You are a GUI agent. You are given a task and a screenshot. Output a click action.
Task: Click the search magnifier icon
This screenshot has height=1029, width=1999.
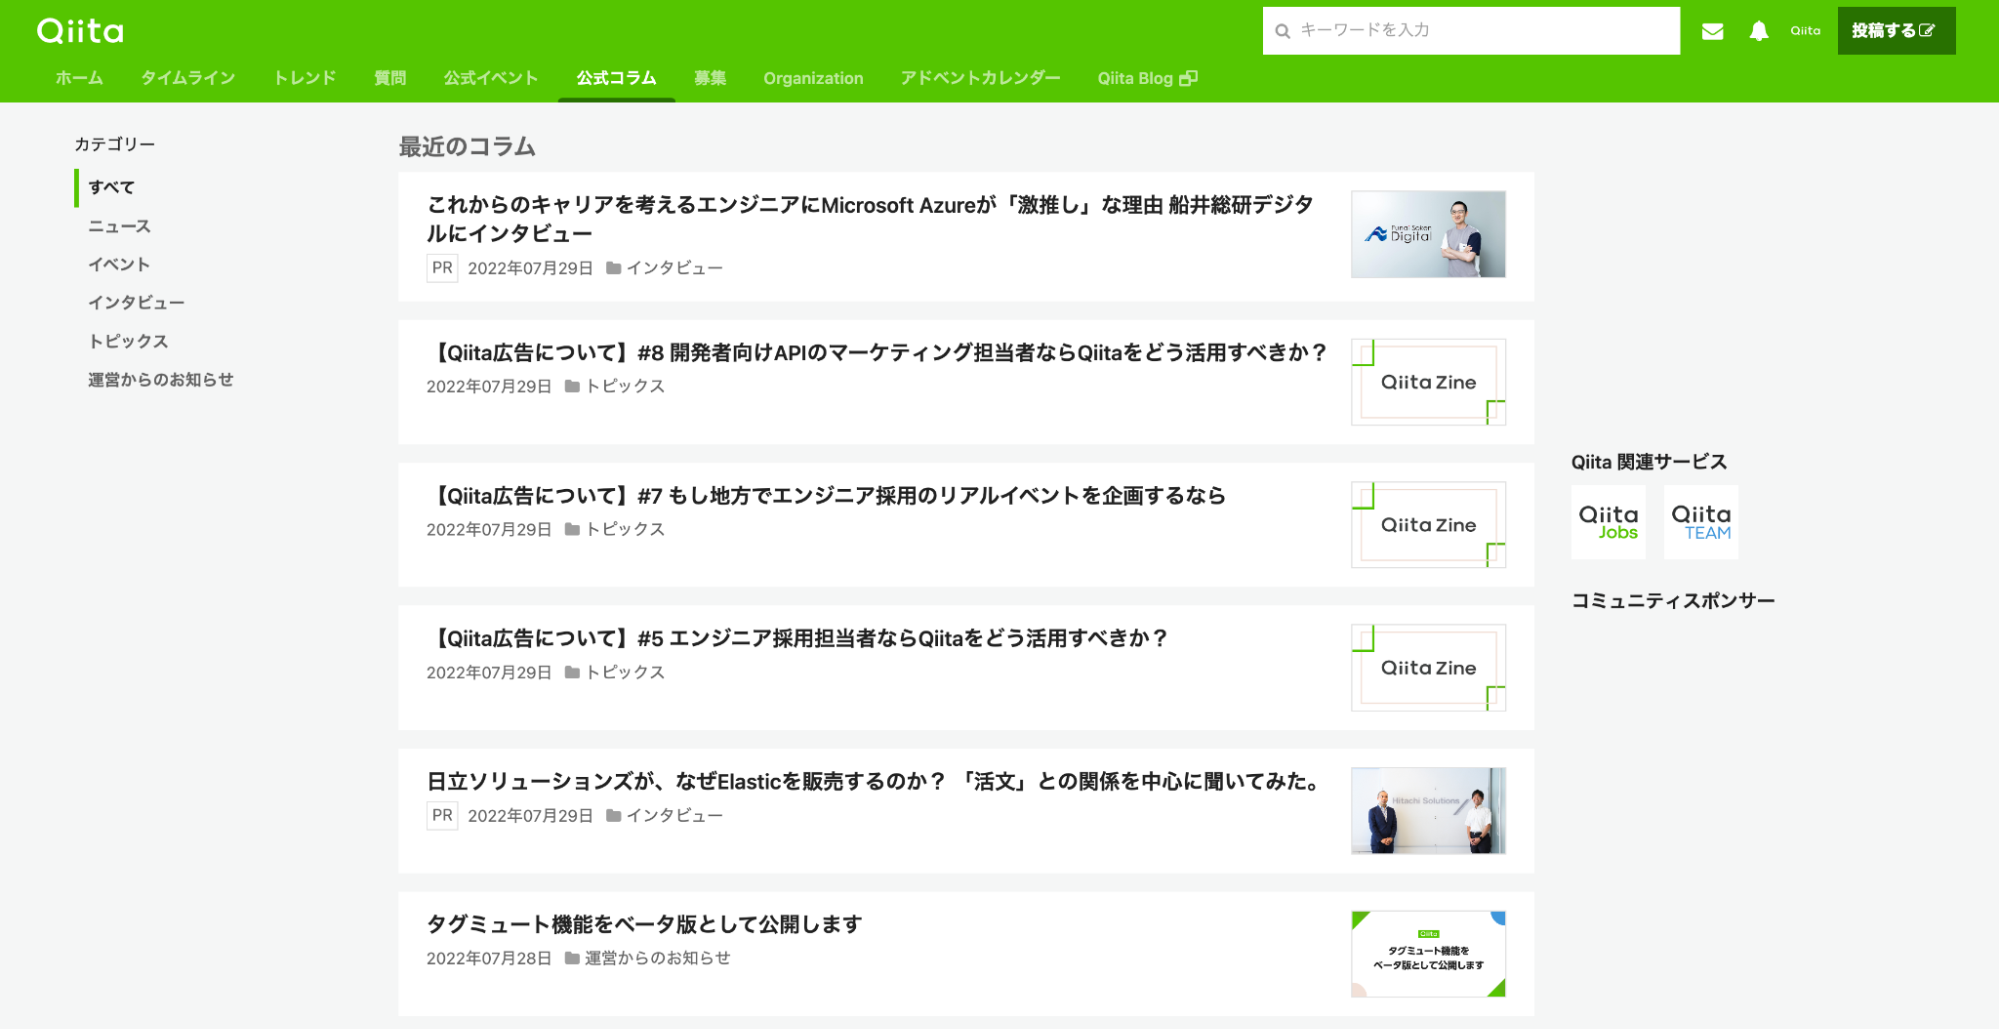coord(1282,31)
